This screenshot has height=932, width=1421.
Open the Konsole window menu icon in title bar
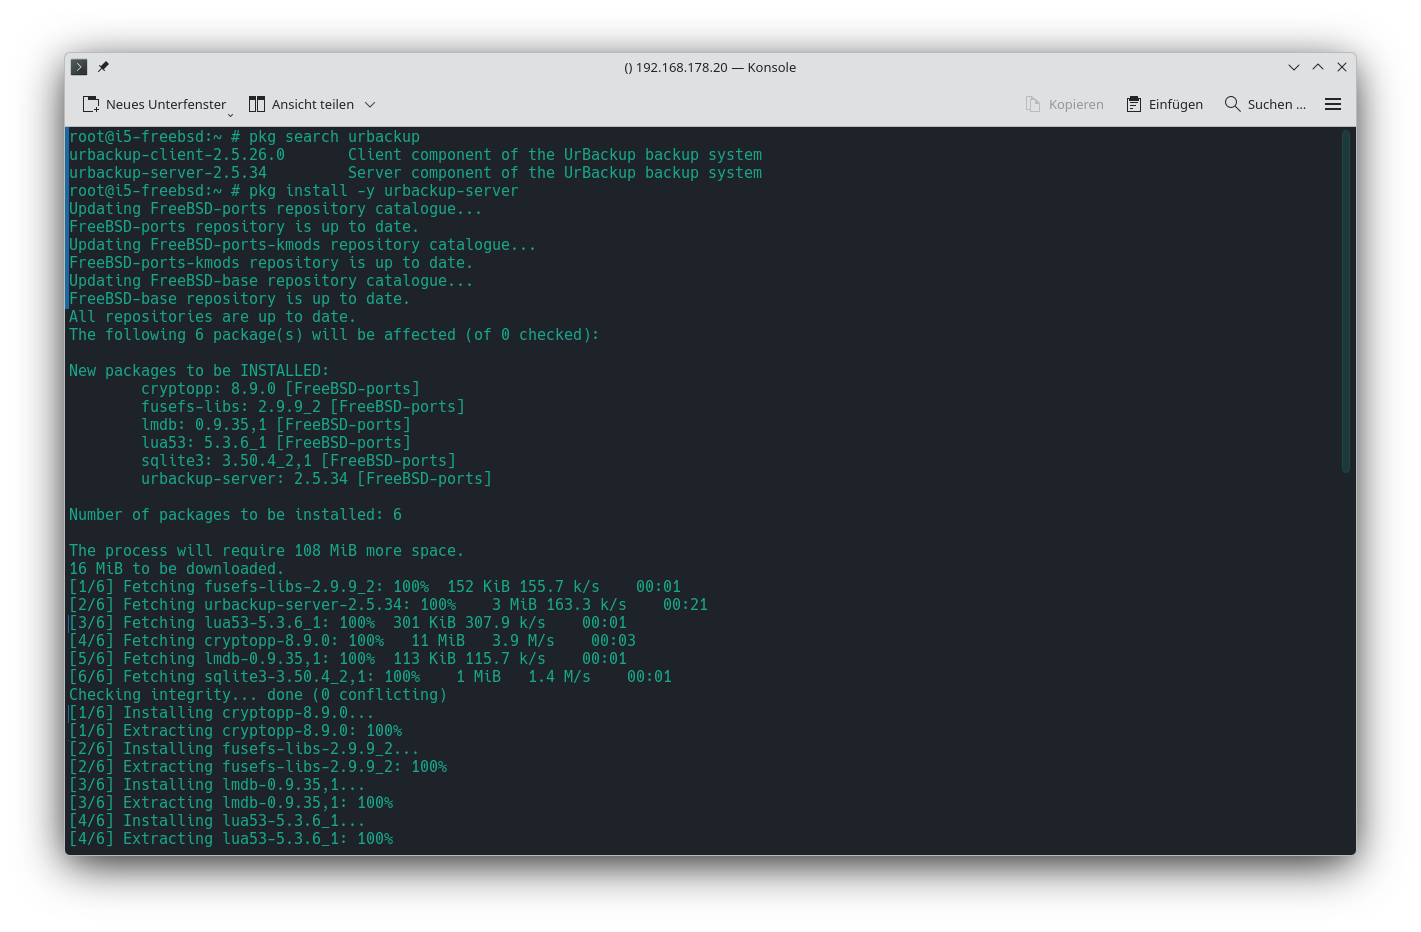pos(79,67)
